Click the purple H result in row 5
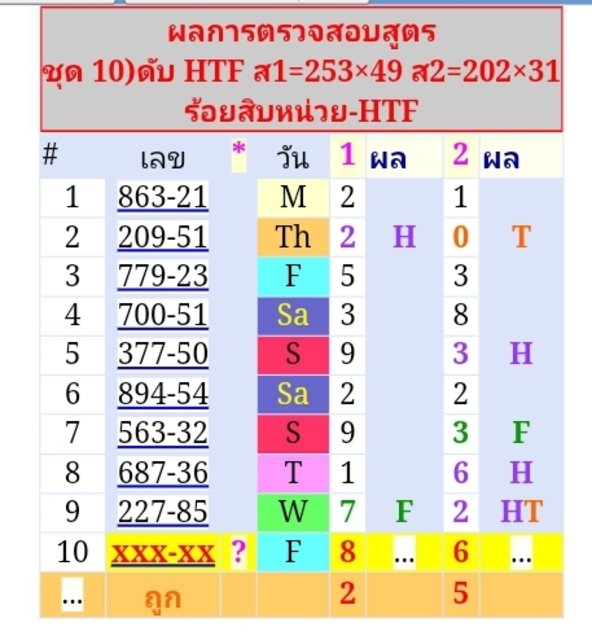 [x=521, y=354]
